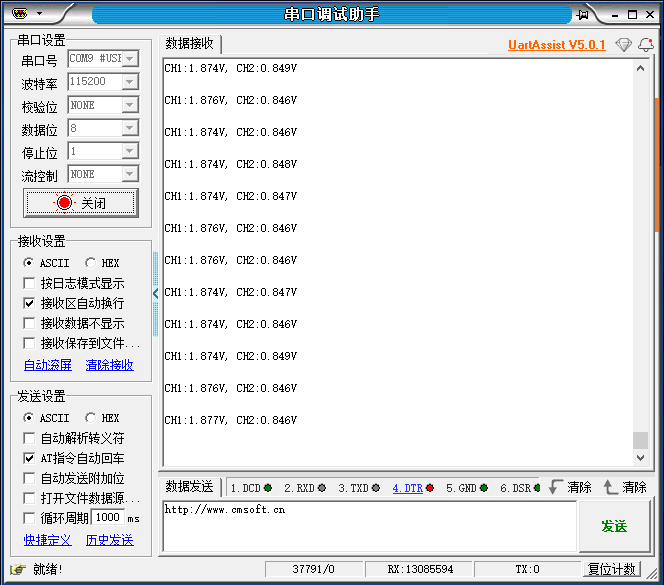The height and width of the screenshot is (585, 664).
Task: Click downward arrow 清除 clear button
Action: tap(570, 487)
